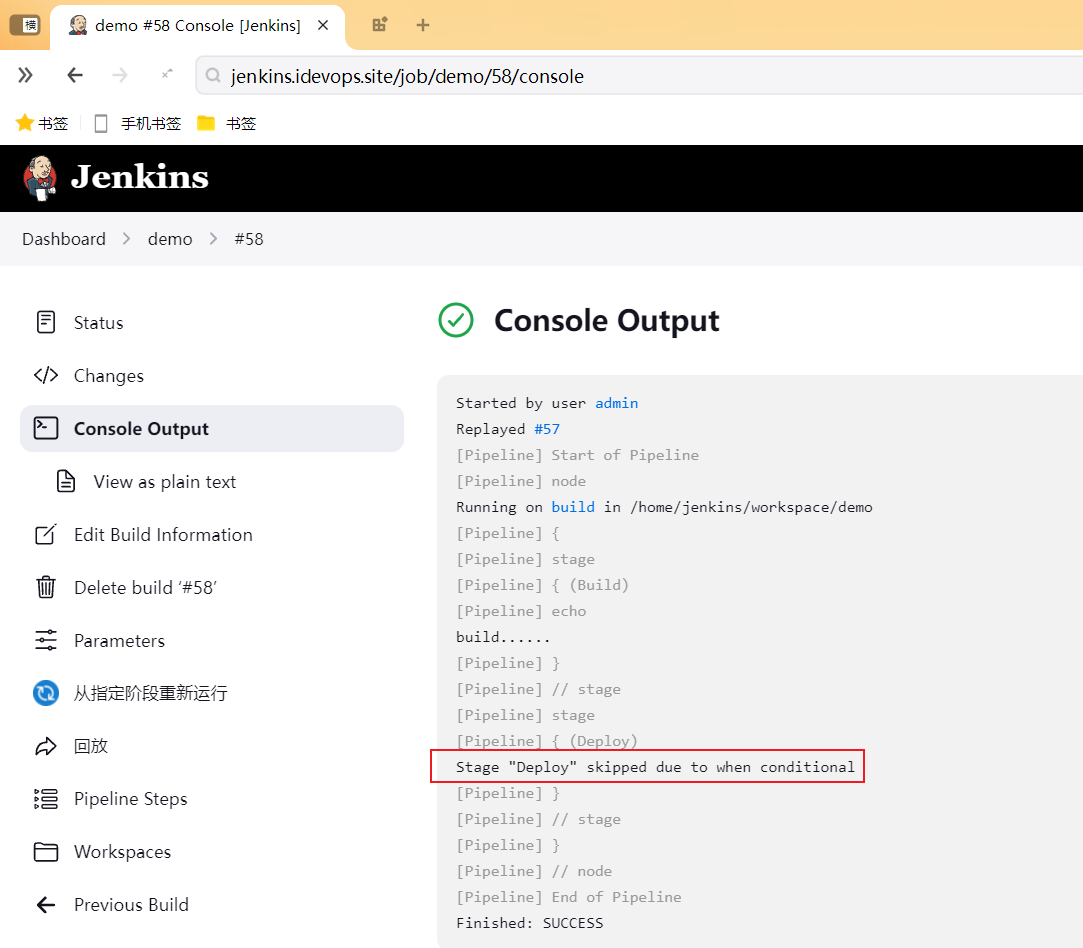Click the Jenkins header title
1083x948 pixels.
140,177
